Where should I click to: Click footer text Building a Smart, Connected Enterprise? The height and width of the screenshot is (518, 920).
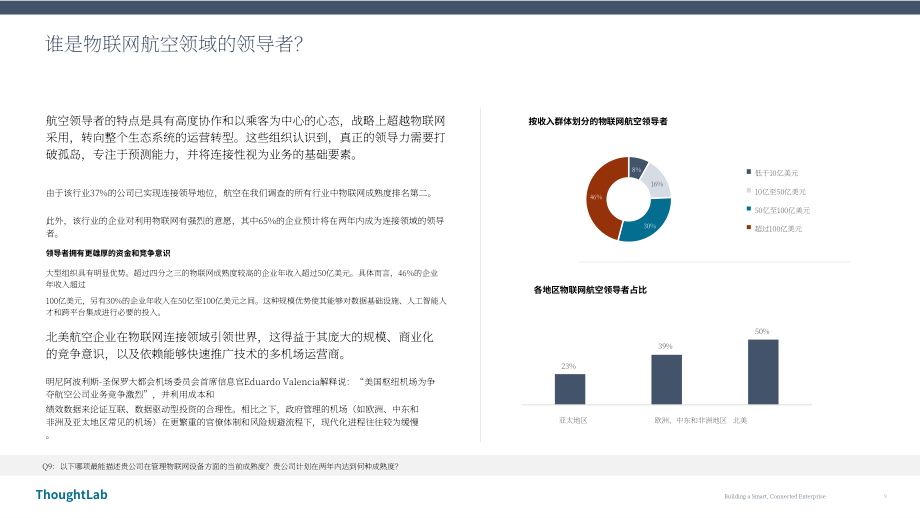pos(774,496)
